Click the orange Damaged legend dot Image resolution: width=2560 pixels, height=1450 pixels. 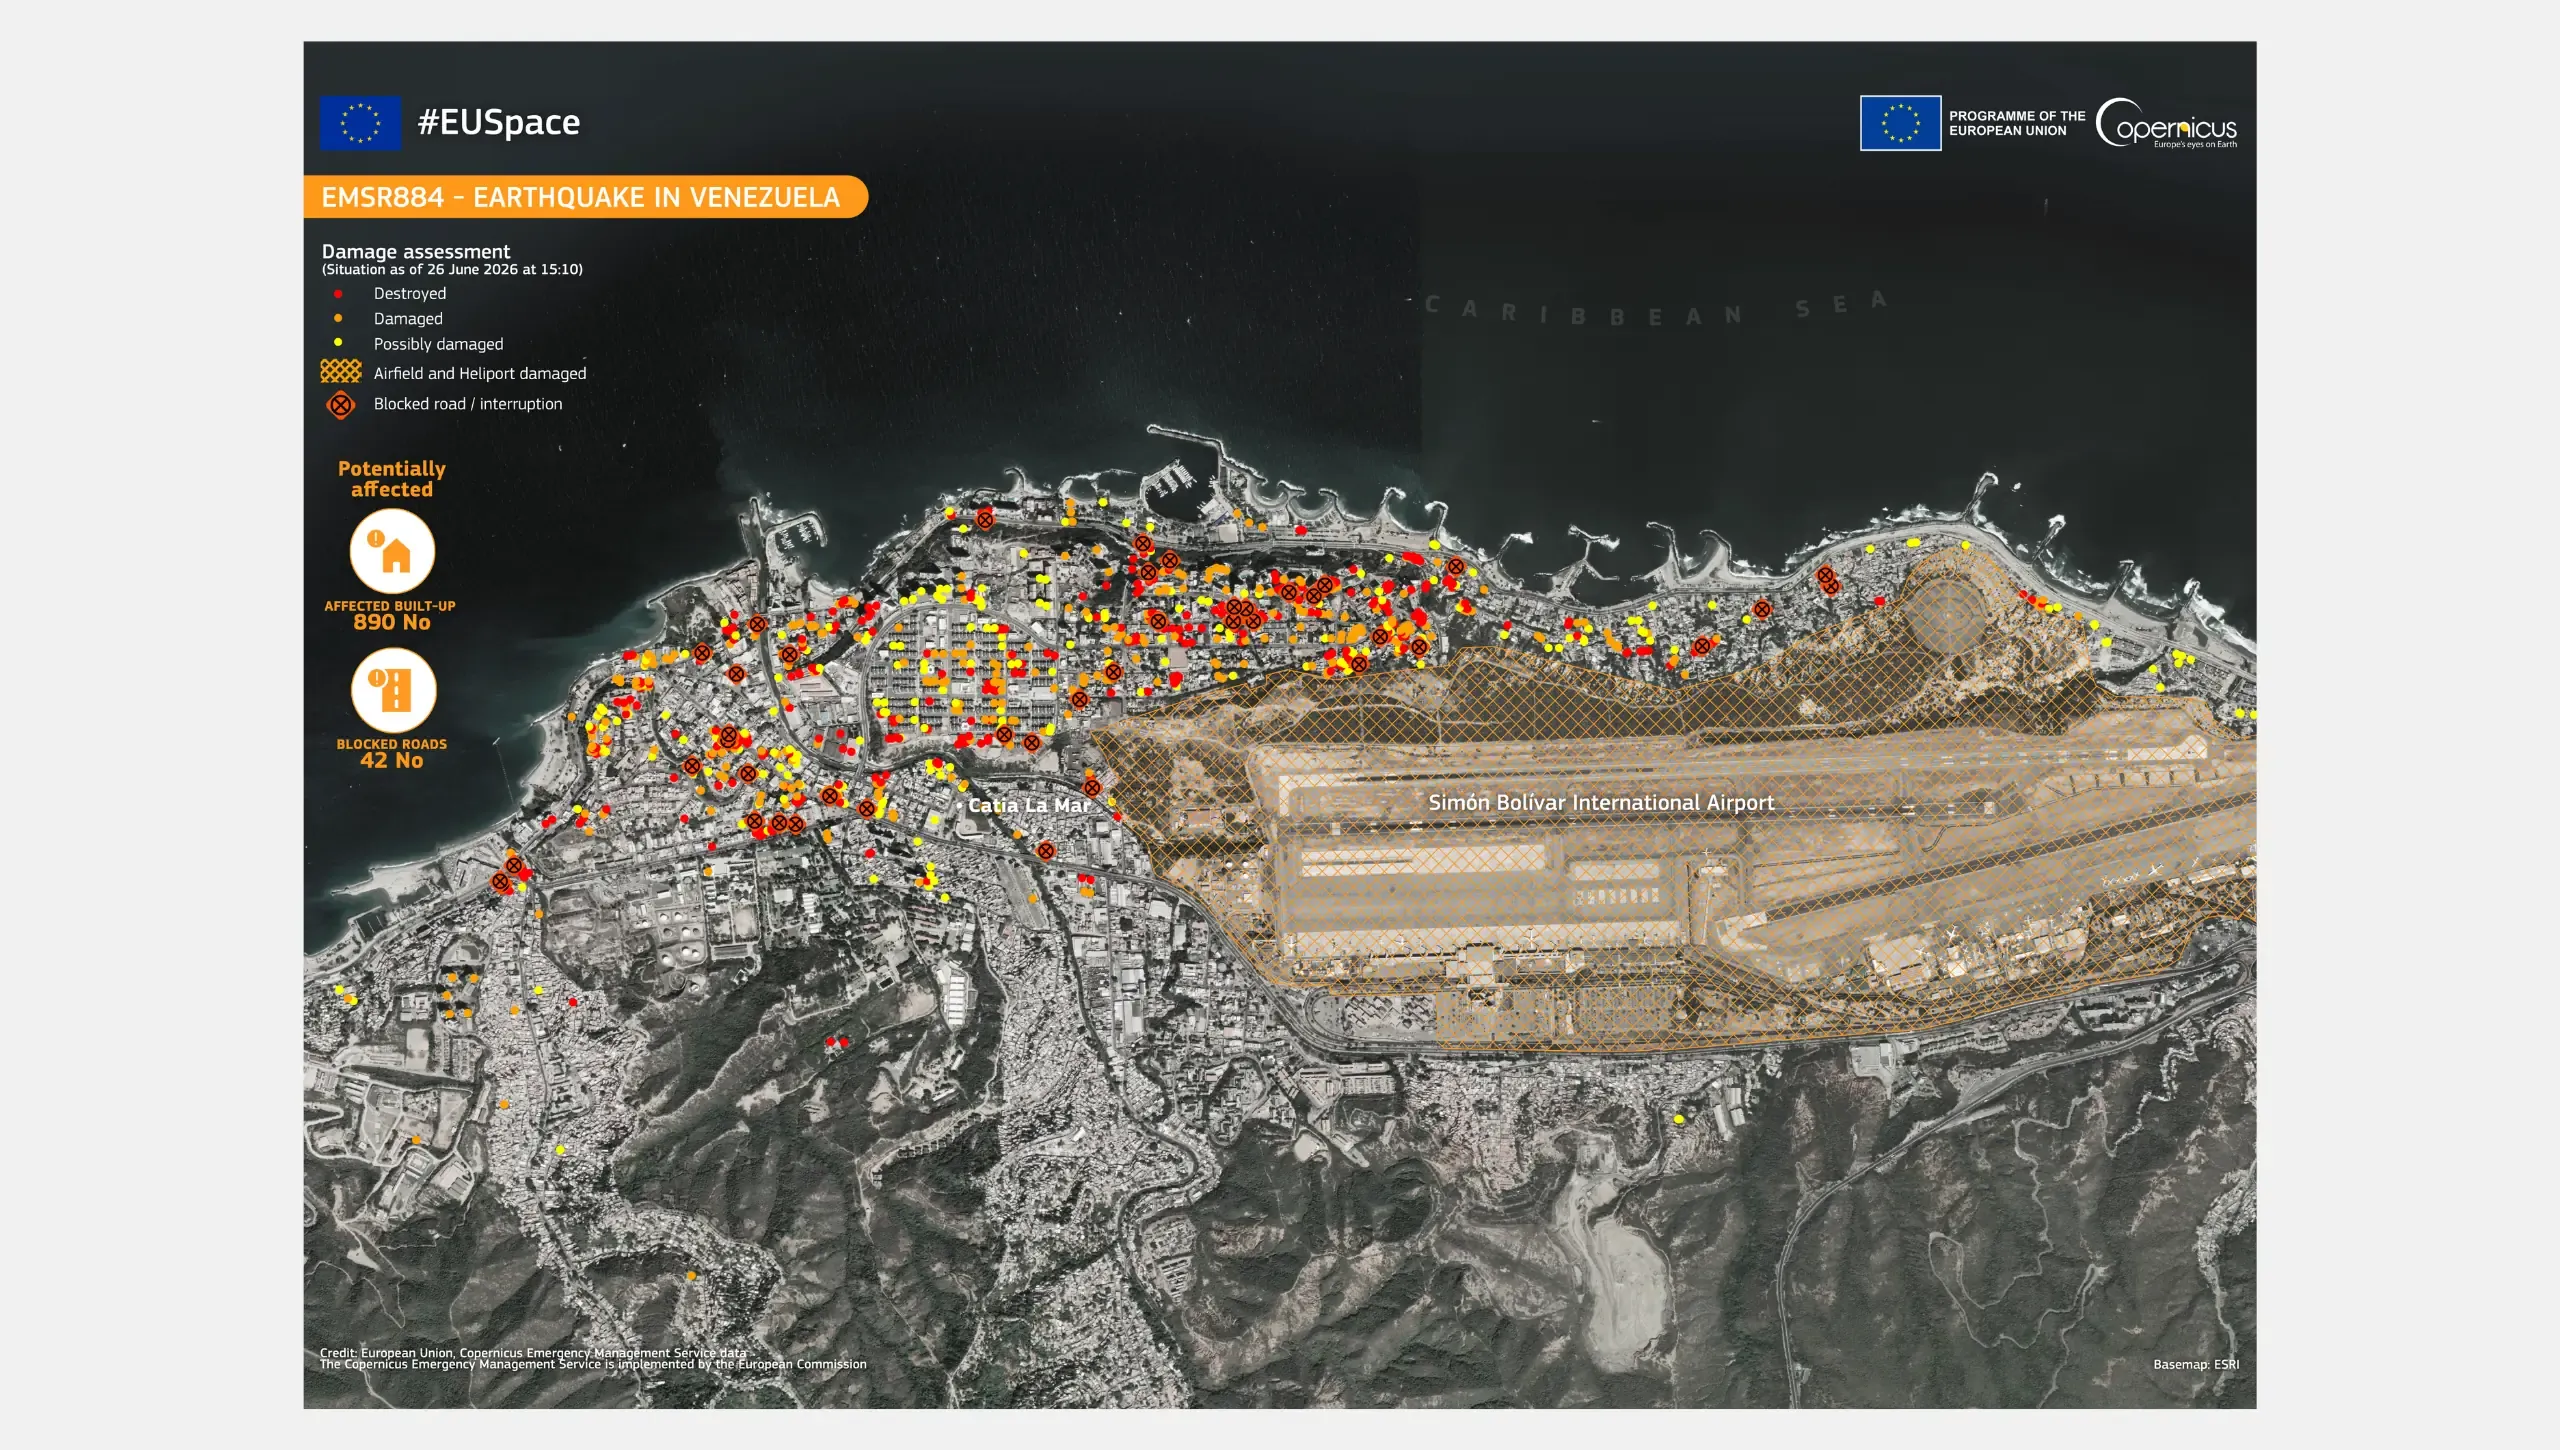[x=338, y=318]
